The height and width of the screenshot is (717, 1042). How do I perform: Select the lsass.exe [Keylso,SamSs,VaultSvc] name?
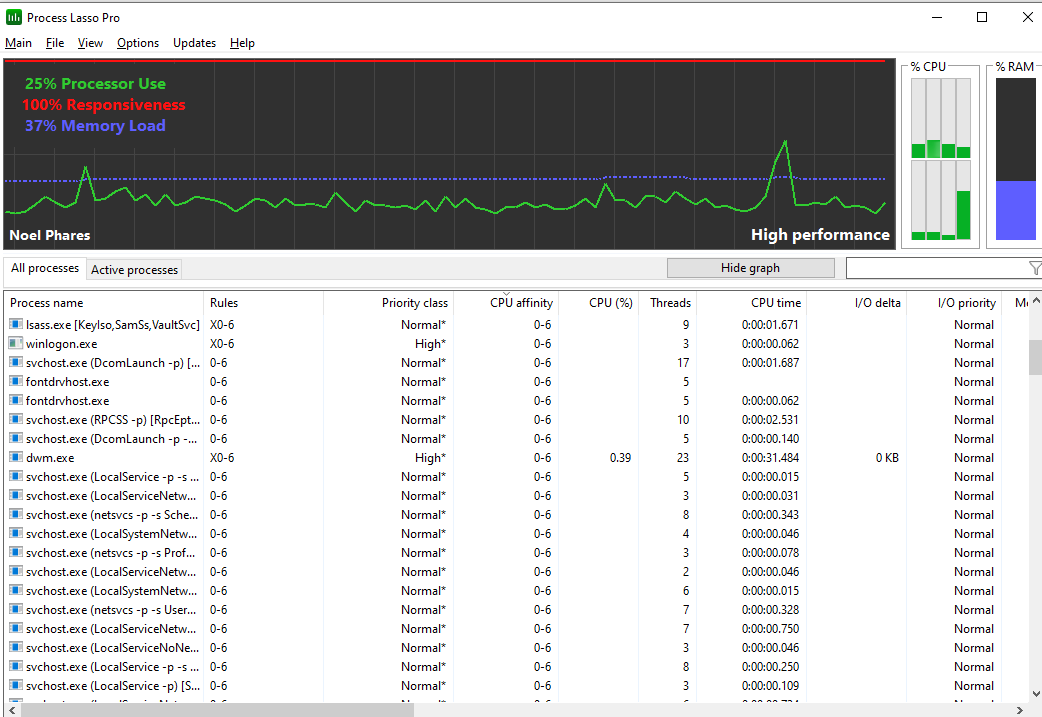pyautogui.click(x=112, y=324)
